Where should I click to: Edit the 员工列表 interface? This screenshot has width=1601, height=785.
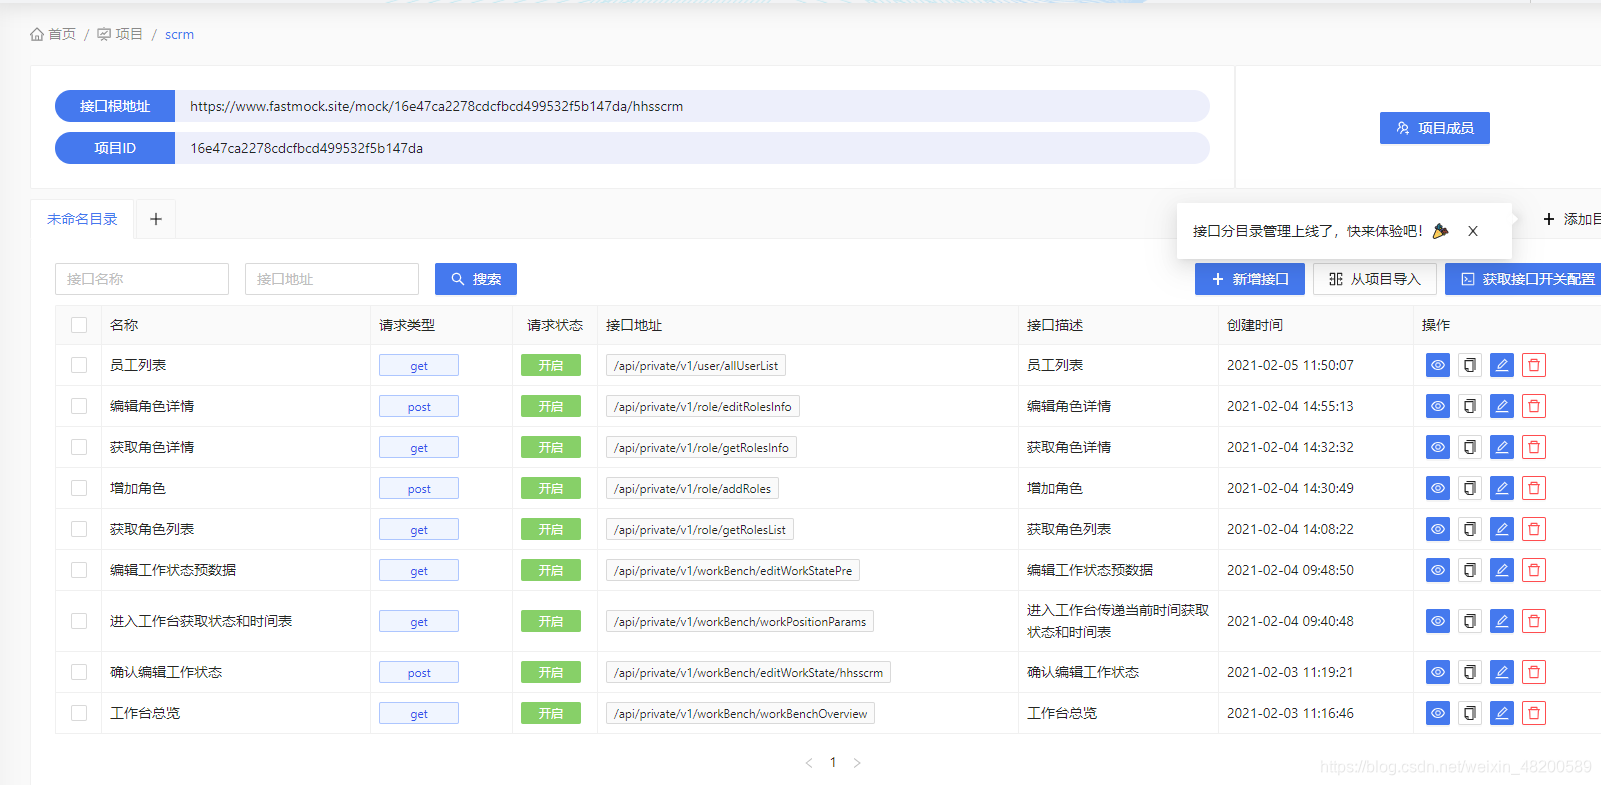point(1501,365)
